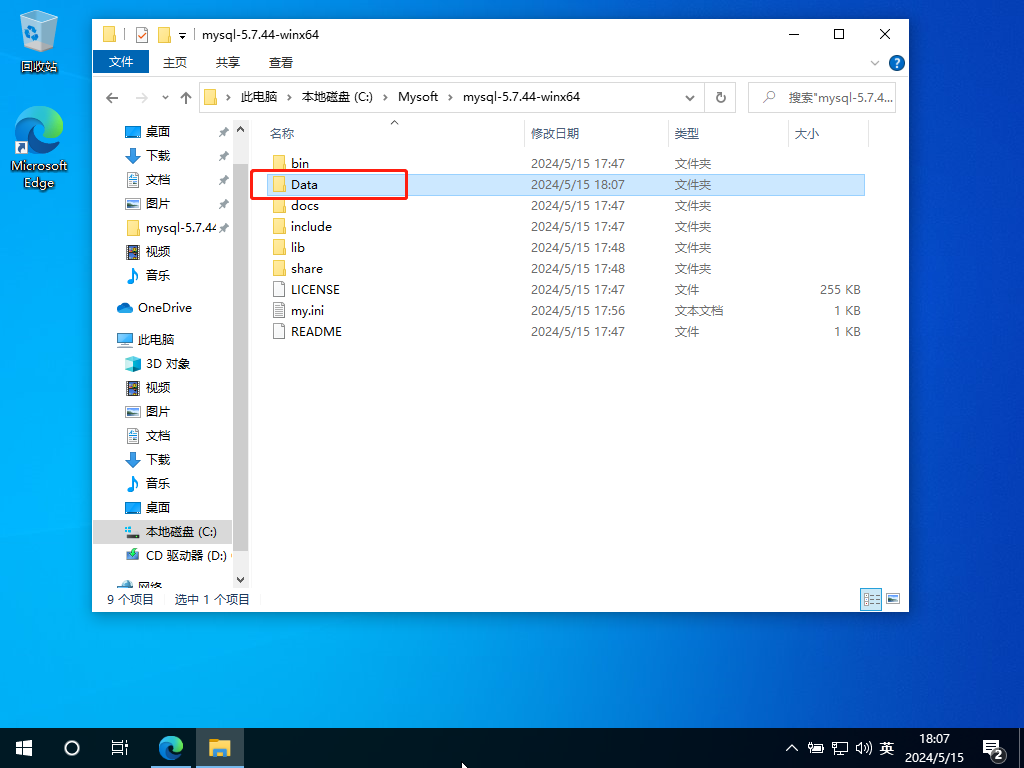Click the Refresh button in address bar

pos(719,98)
